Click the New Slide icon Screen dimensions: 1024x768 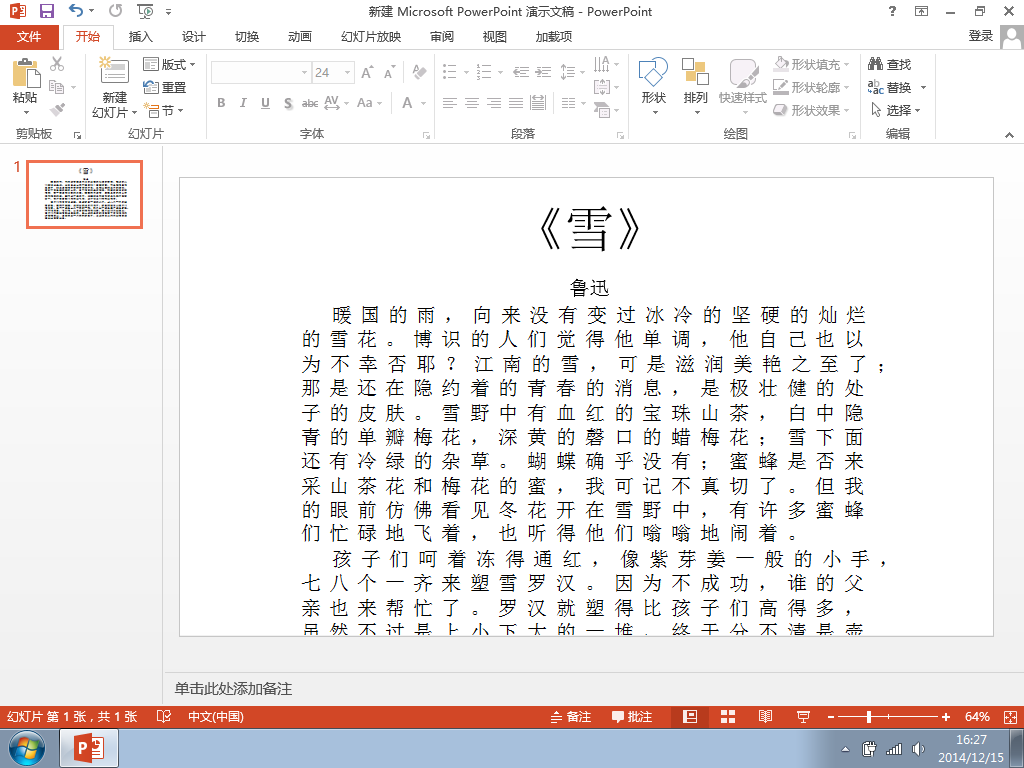pos(114,71)
